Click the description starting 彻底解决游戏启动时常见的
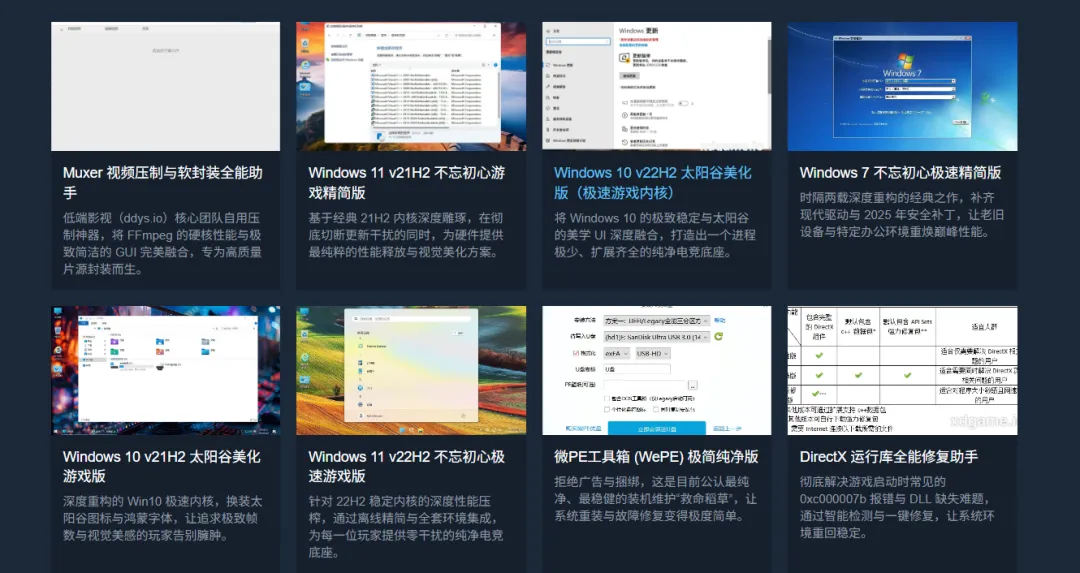The width and height of the screenshot is (1080, 573). 897,507
